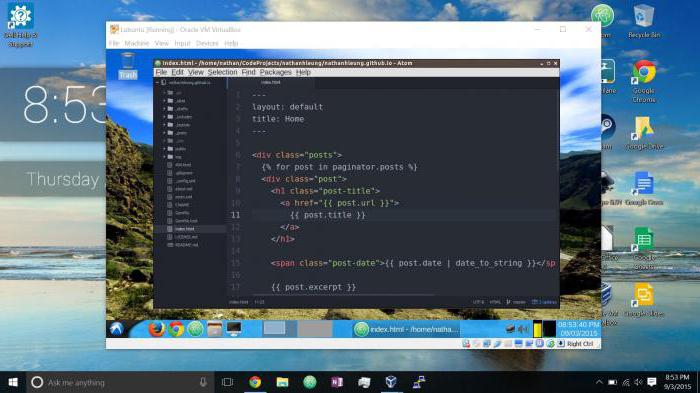Click the HTML grammar selector in status bar

(x=495, y=302)
